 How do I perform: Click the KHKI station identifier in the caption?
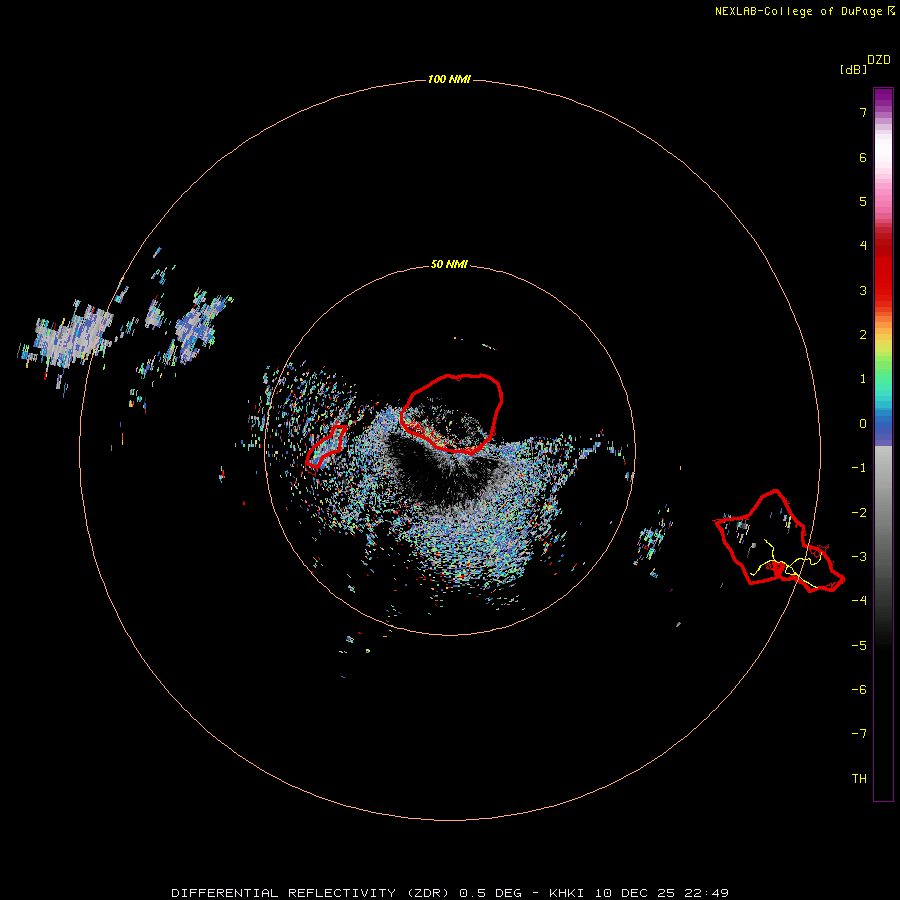click(566, 893)
